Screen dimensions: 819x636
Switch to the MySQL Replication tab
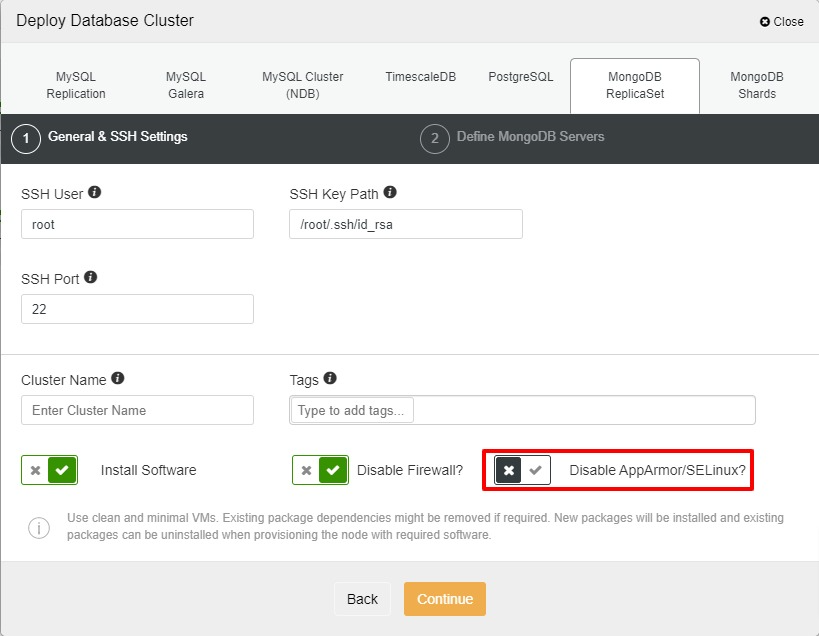76,85
